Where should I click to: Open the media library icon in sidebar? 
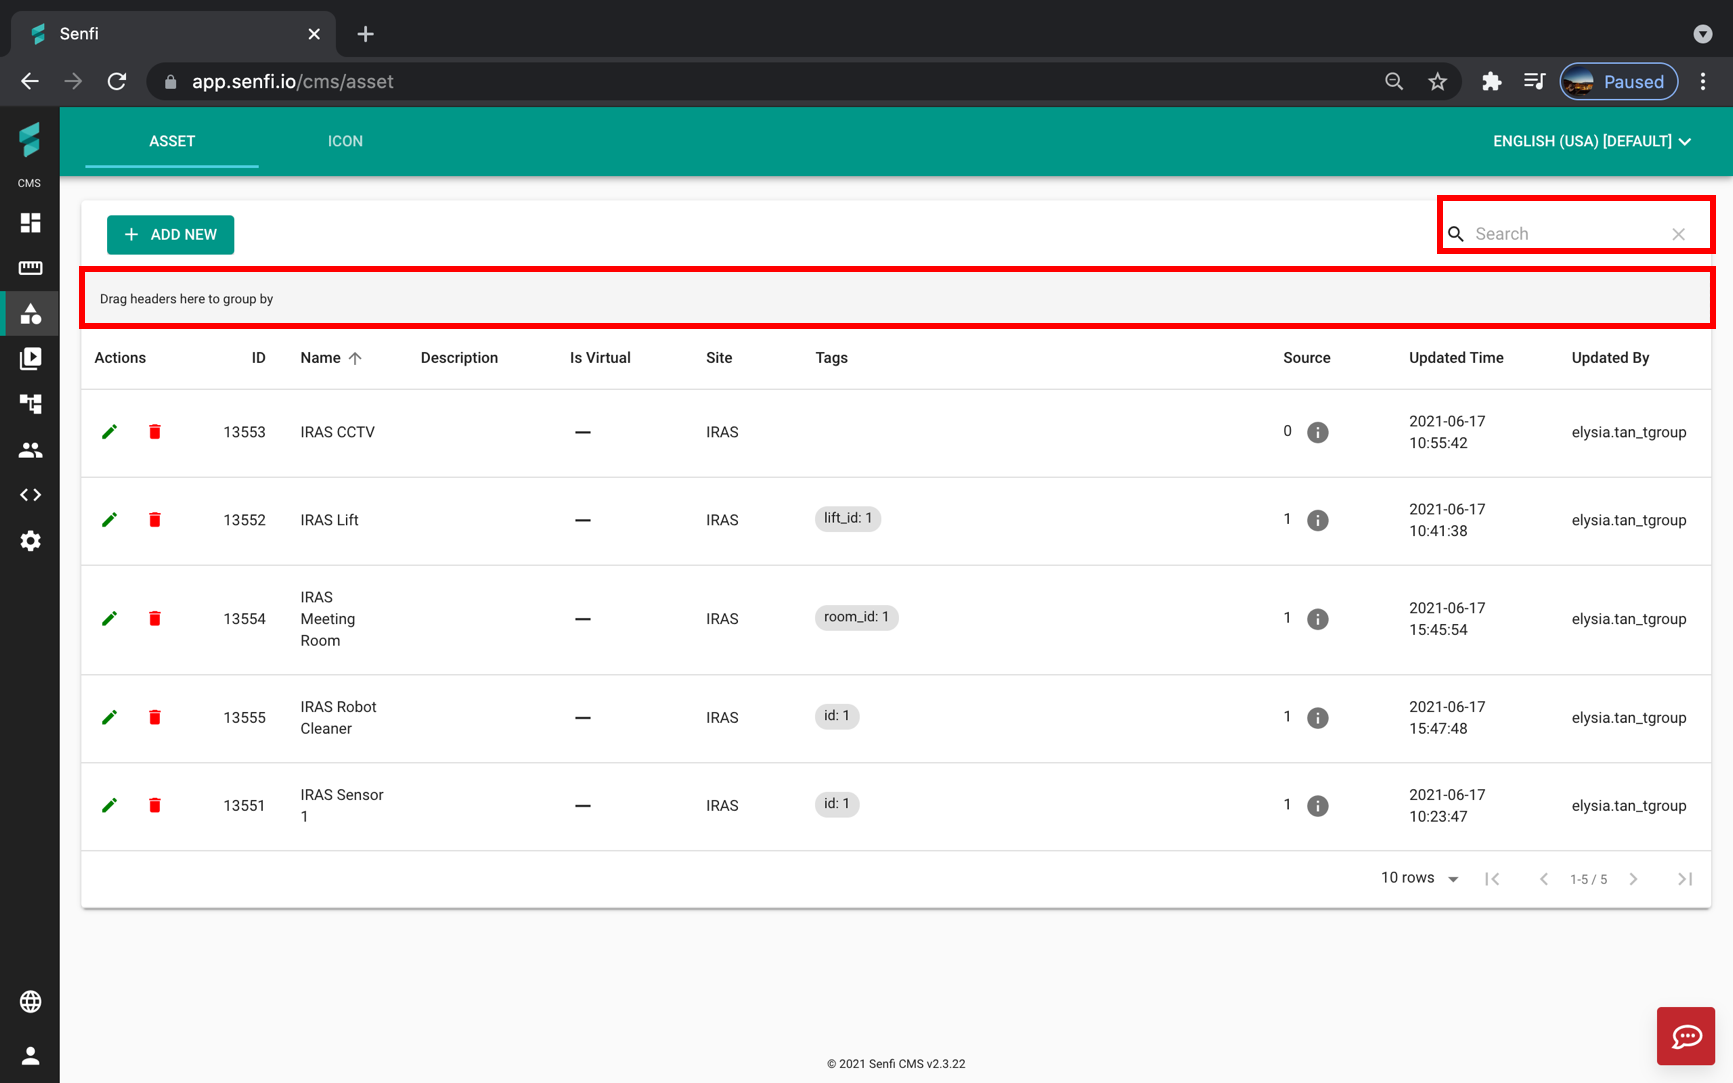[30, 358]
